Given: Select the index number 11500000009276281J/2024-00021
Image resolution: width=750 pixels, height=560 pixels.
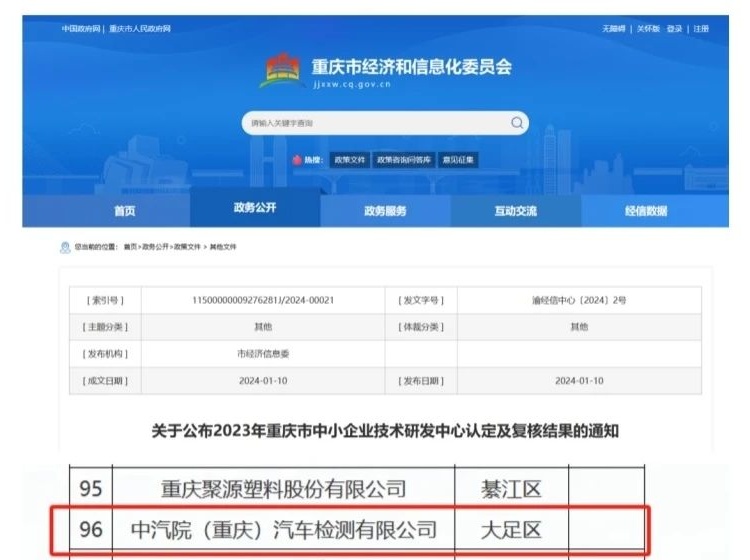Looking at the screenshot, I should pos(263,300).
